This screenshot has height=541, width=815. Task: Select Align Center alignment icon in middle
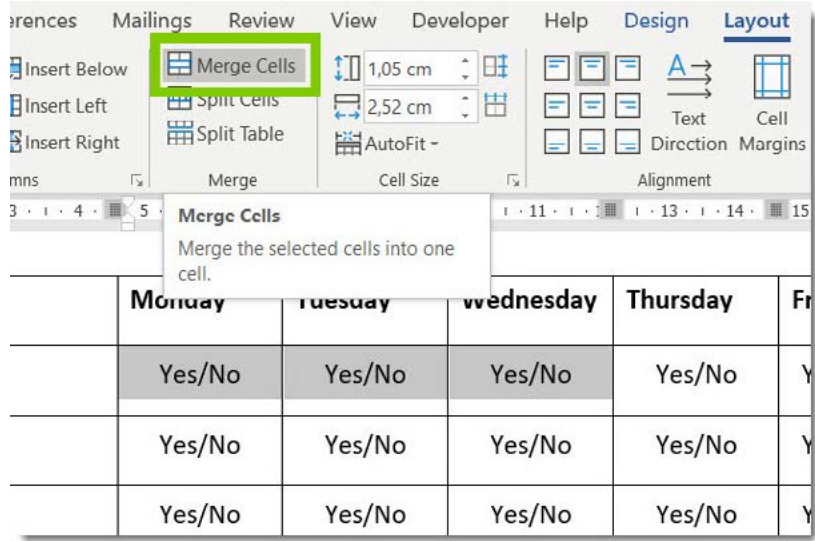click(591, 105)
